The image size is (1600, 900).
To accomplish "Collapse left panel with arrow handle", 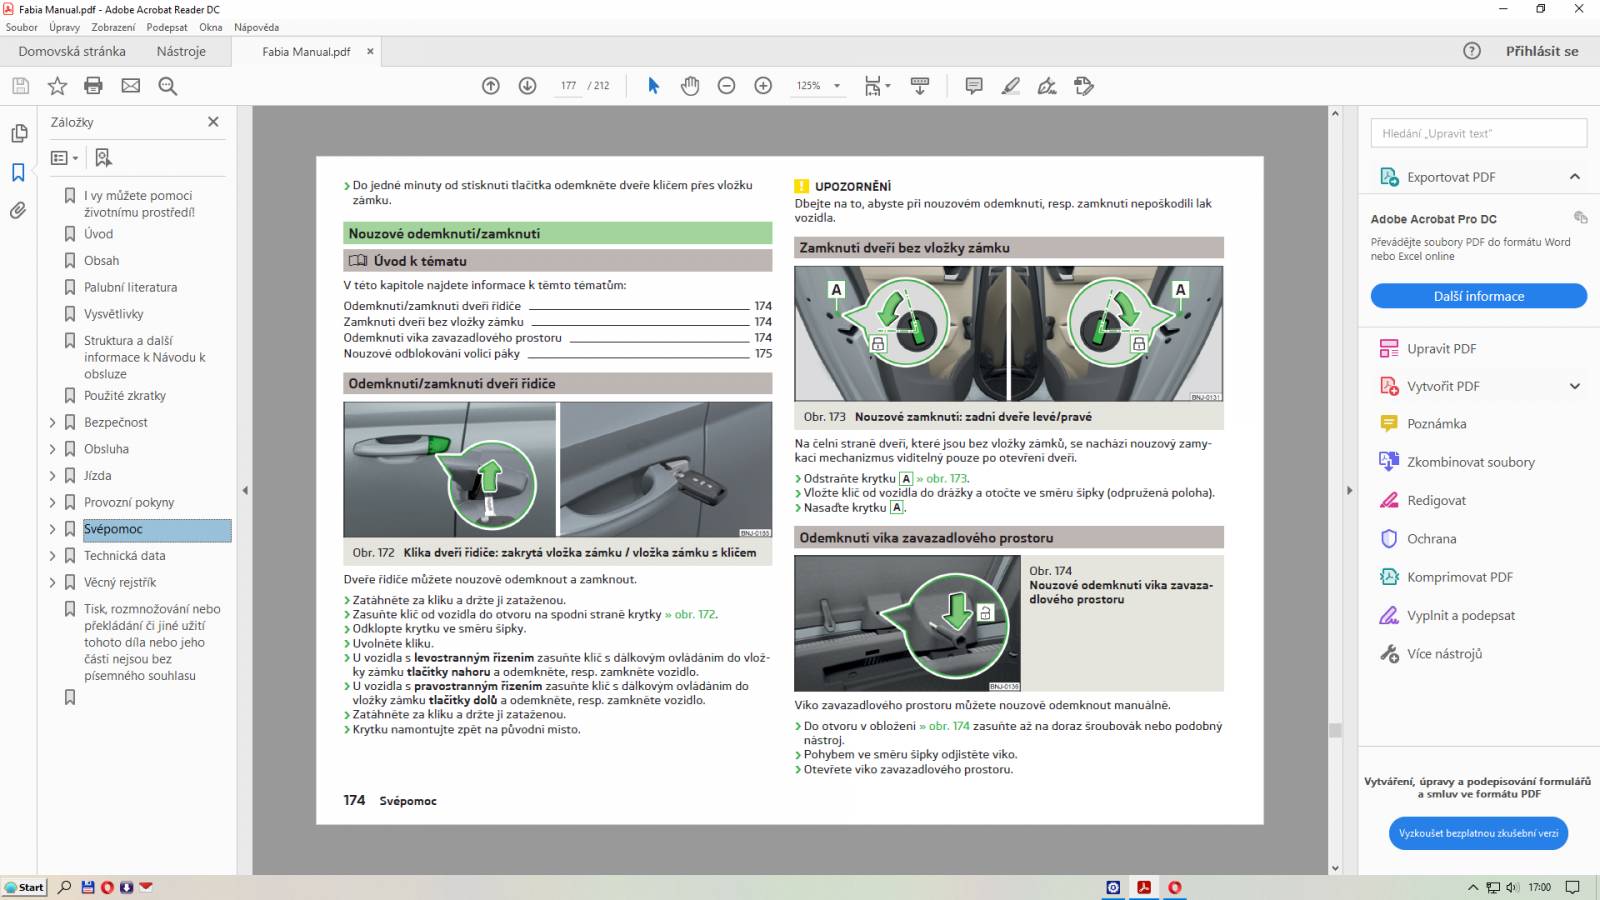I will tap(245, 490).
